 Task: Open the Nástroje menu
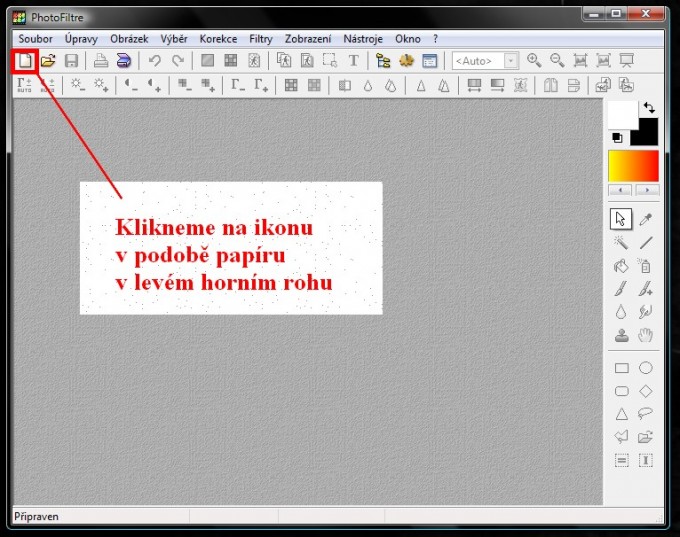pos(363,39)
